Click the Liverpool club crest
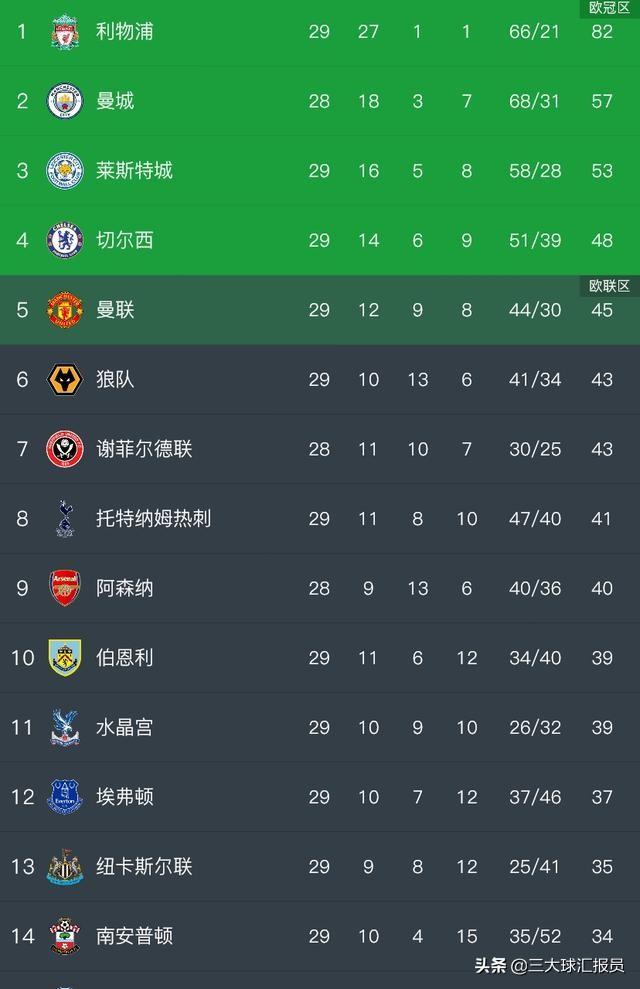The width and height of the screenshot is (640, 989). coord(65,32)
